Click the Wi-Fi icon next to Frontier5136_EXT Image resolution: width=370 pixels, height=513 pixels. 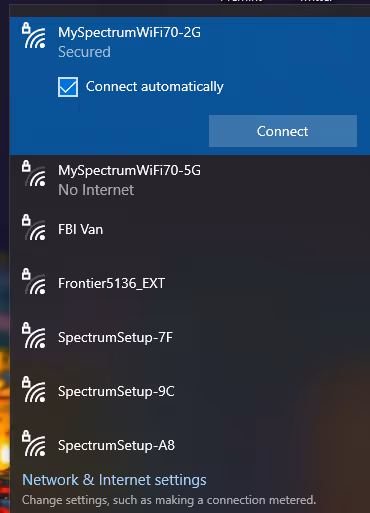pyautogui.click(x=34, y=282)
